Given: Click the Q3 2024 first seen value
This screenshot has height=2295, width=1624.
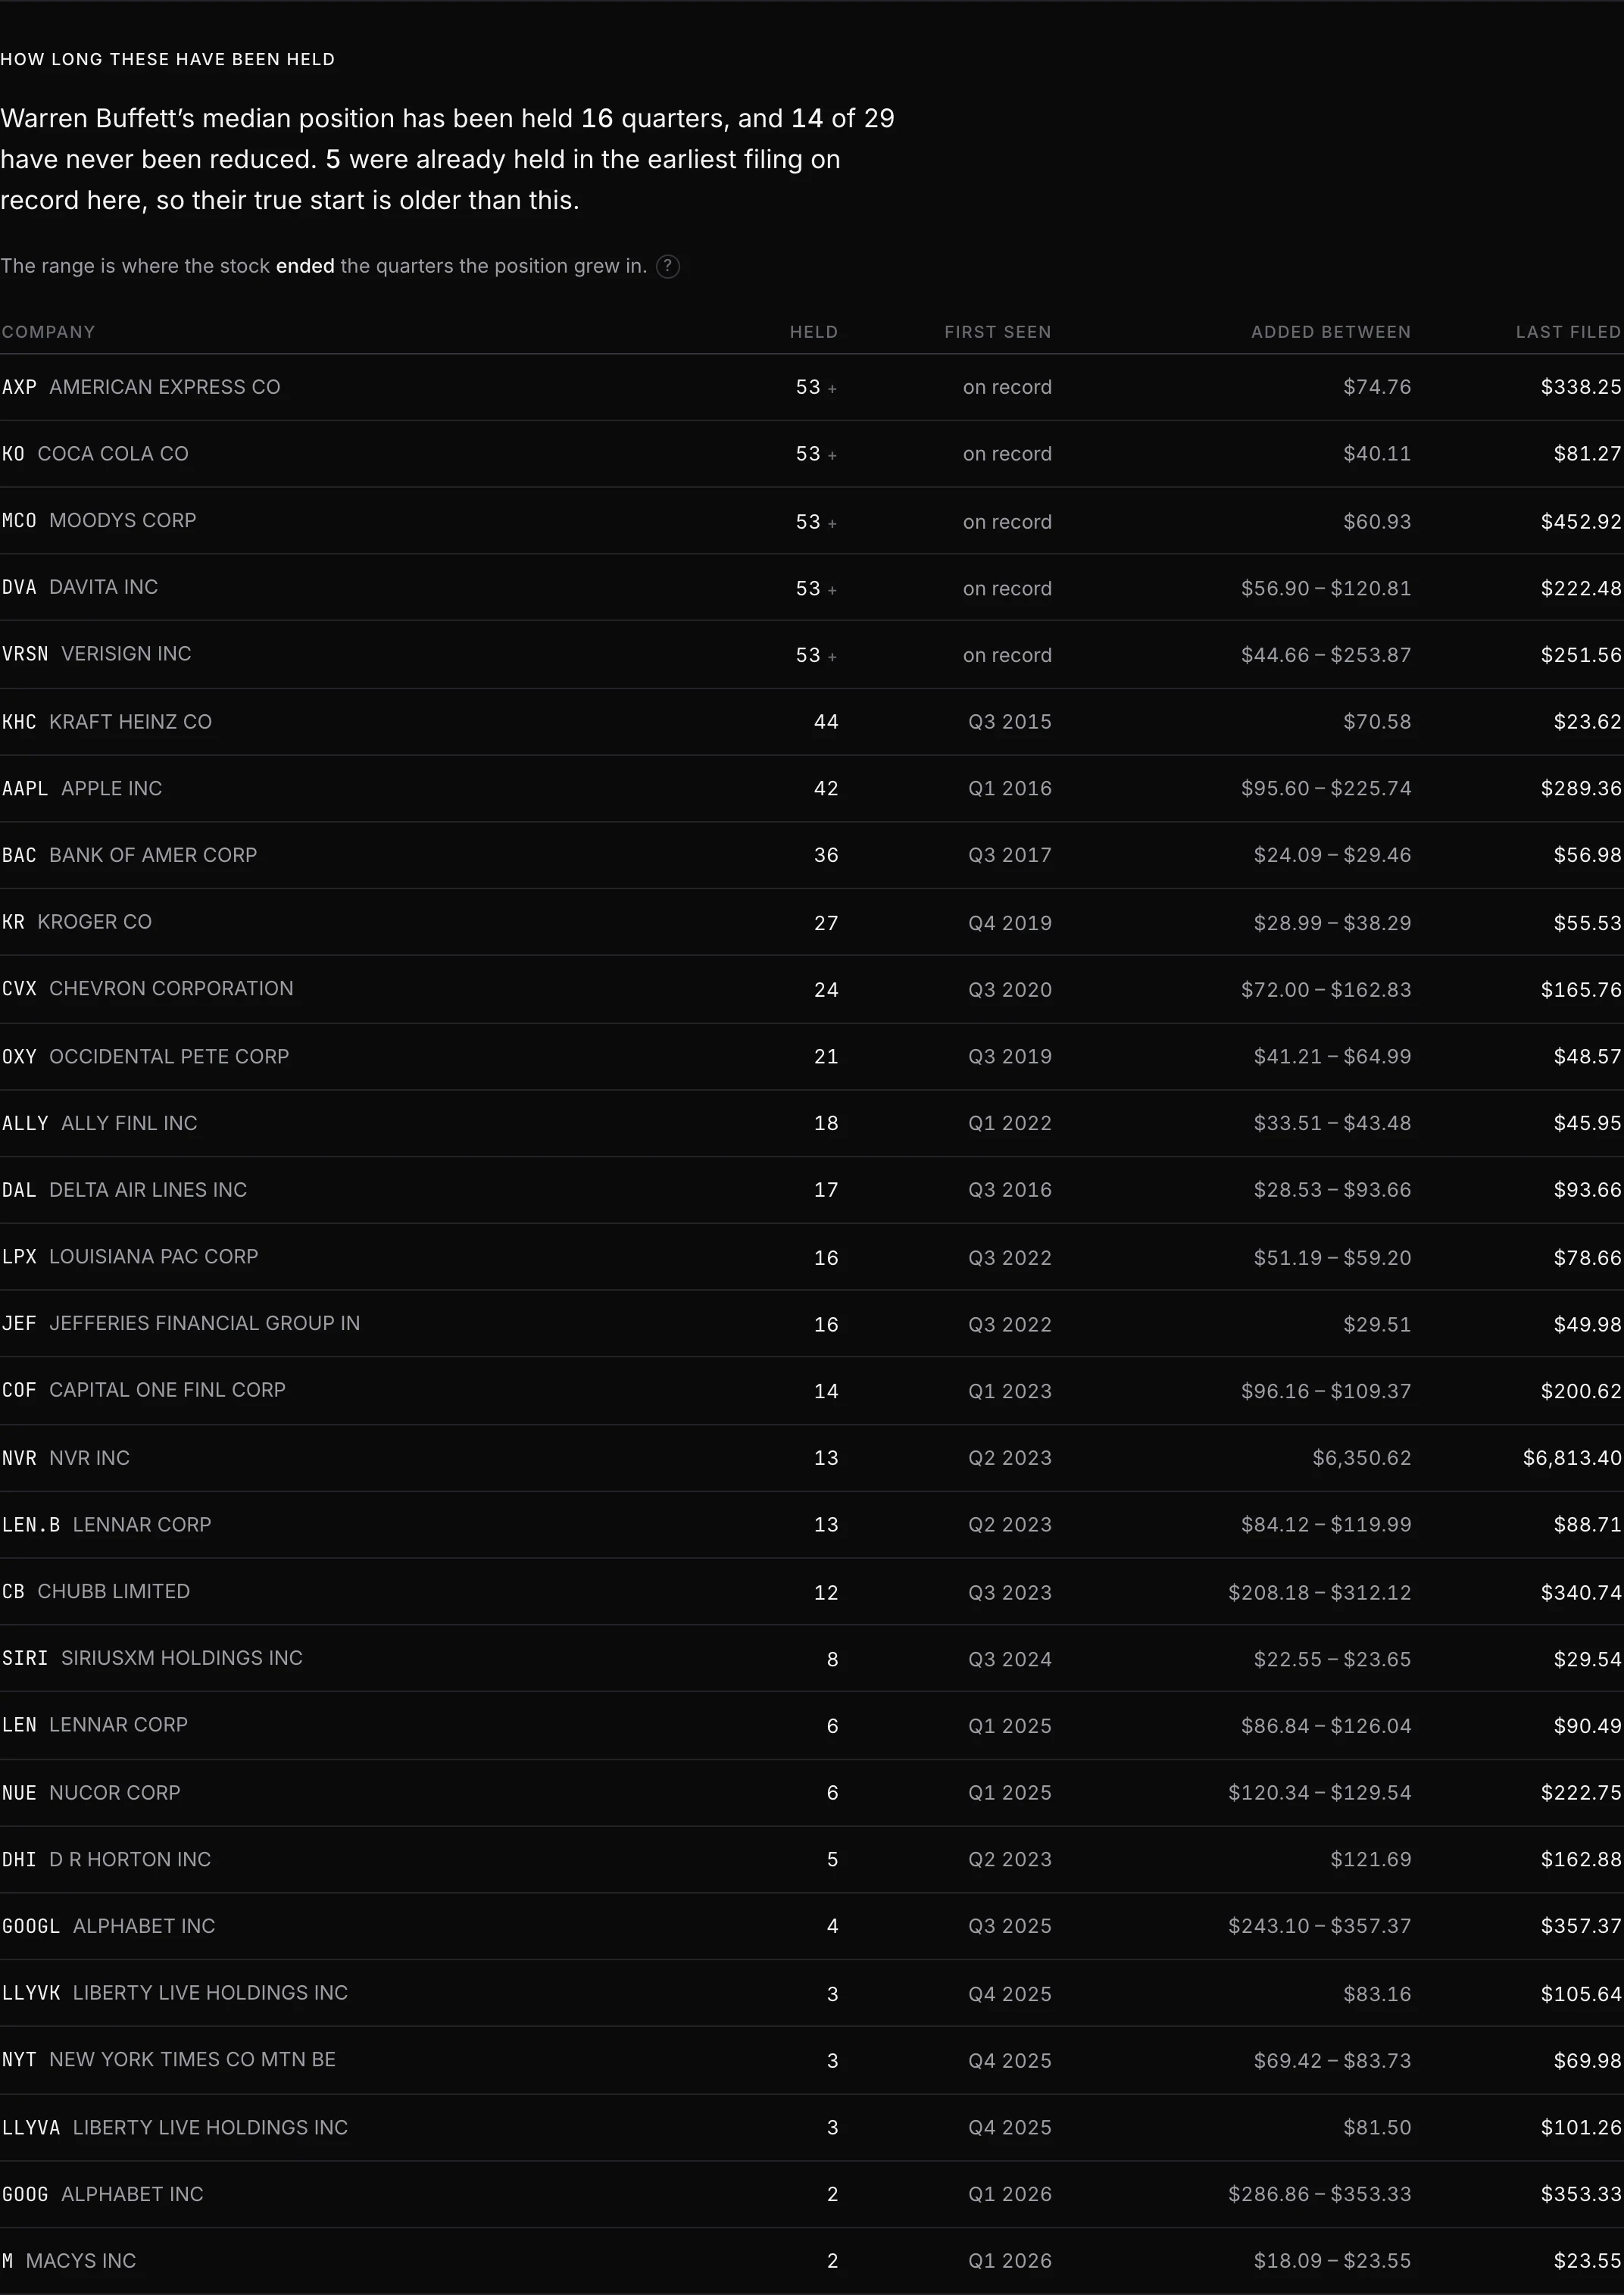Looking at the screenshot, I should (x=1010, y=1659).
